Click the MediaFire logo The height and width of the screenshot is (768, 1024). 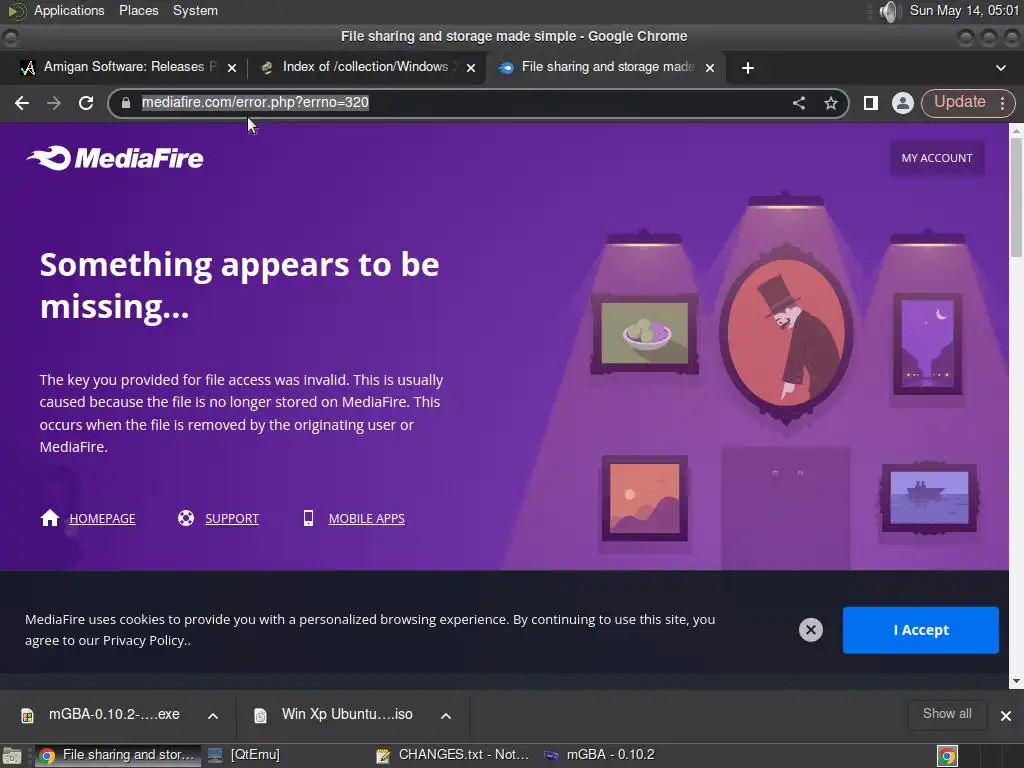click(115, 158)
